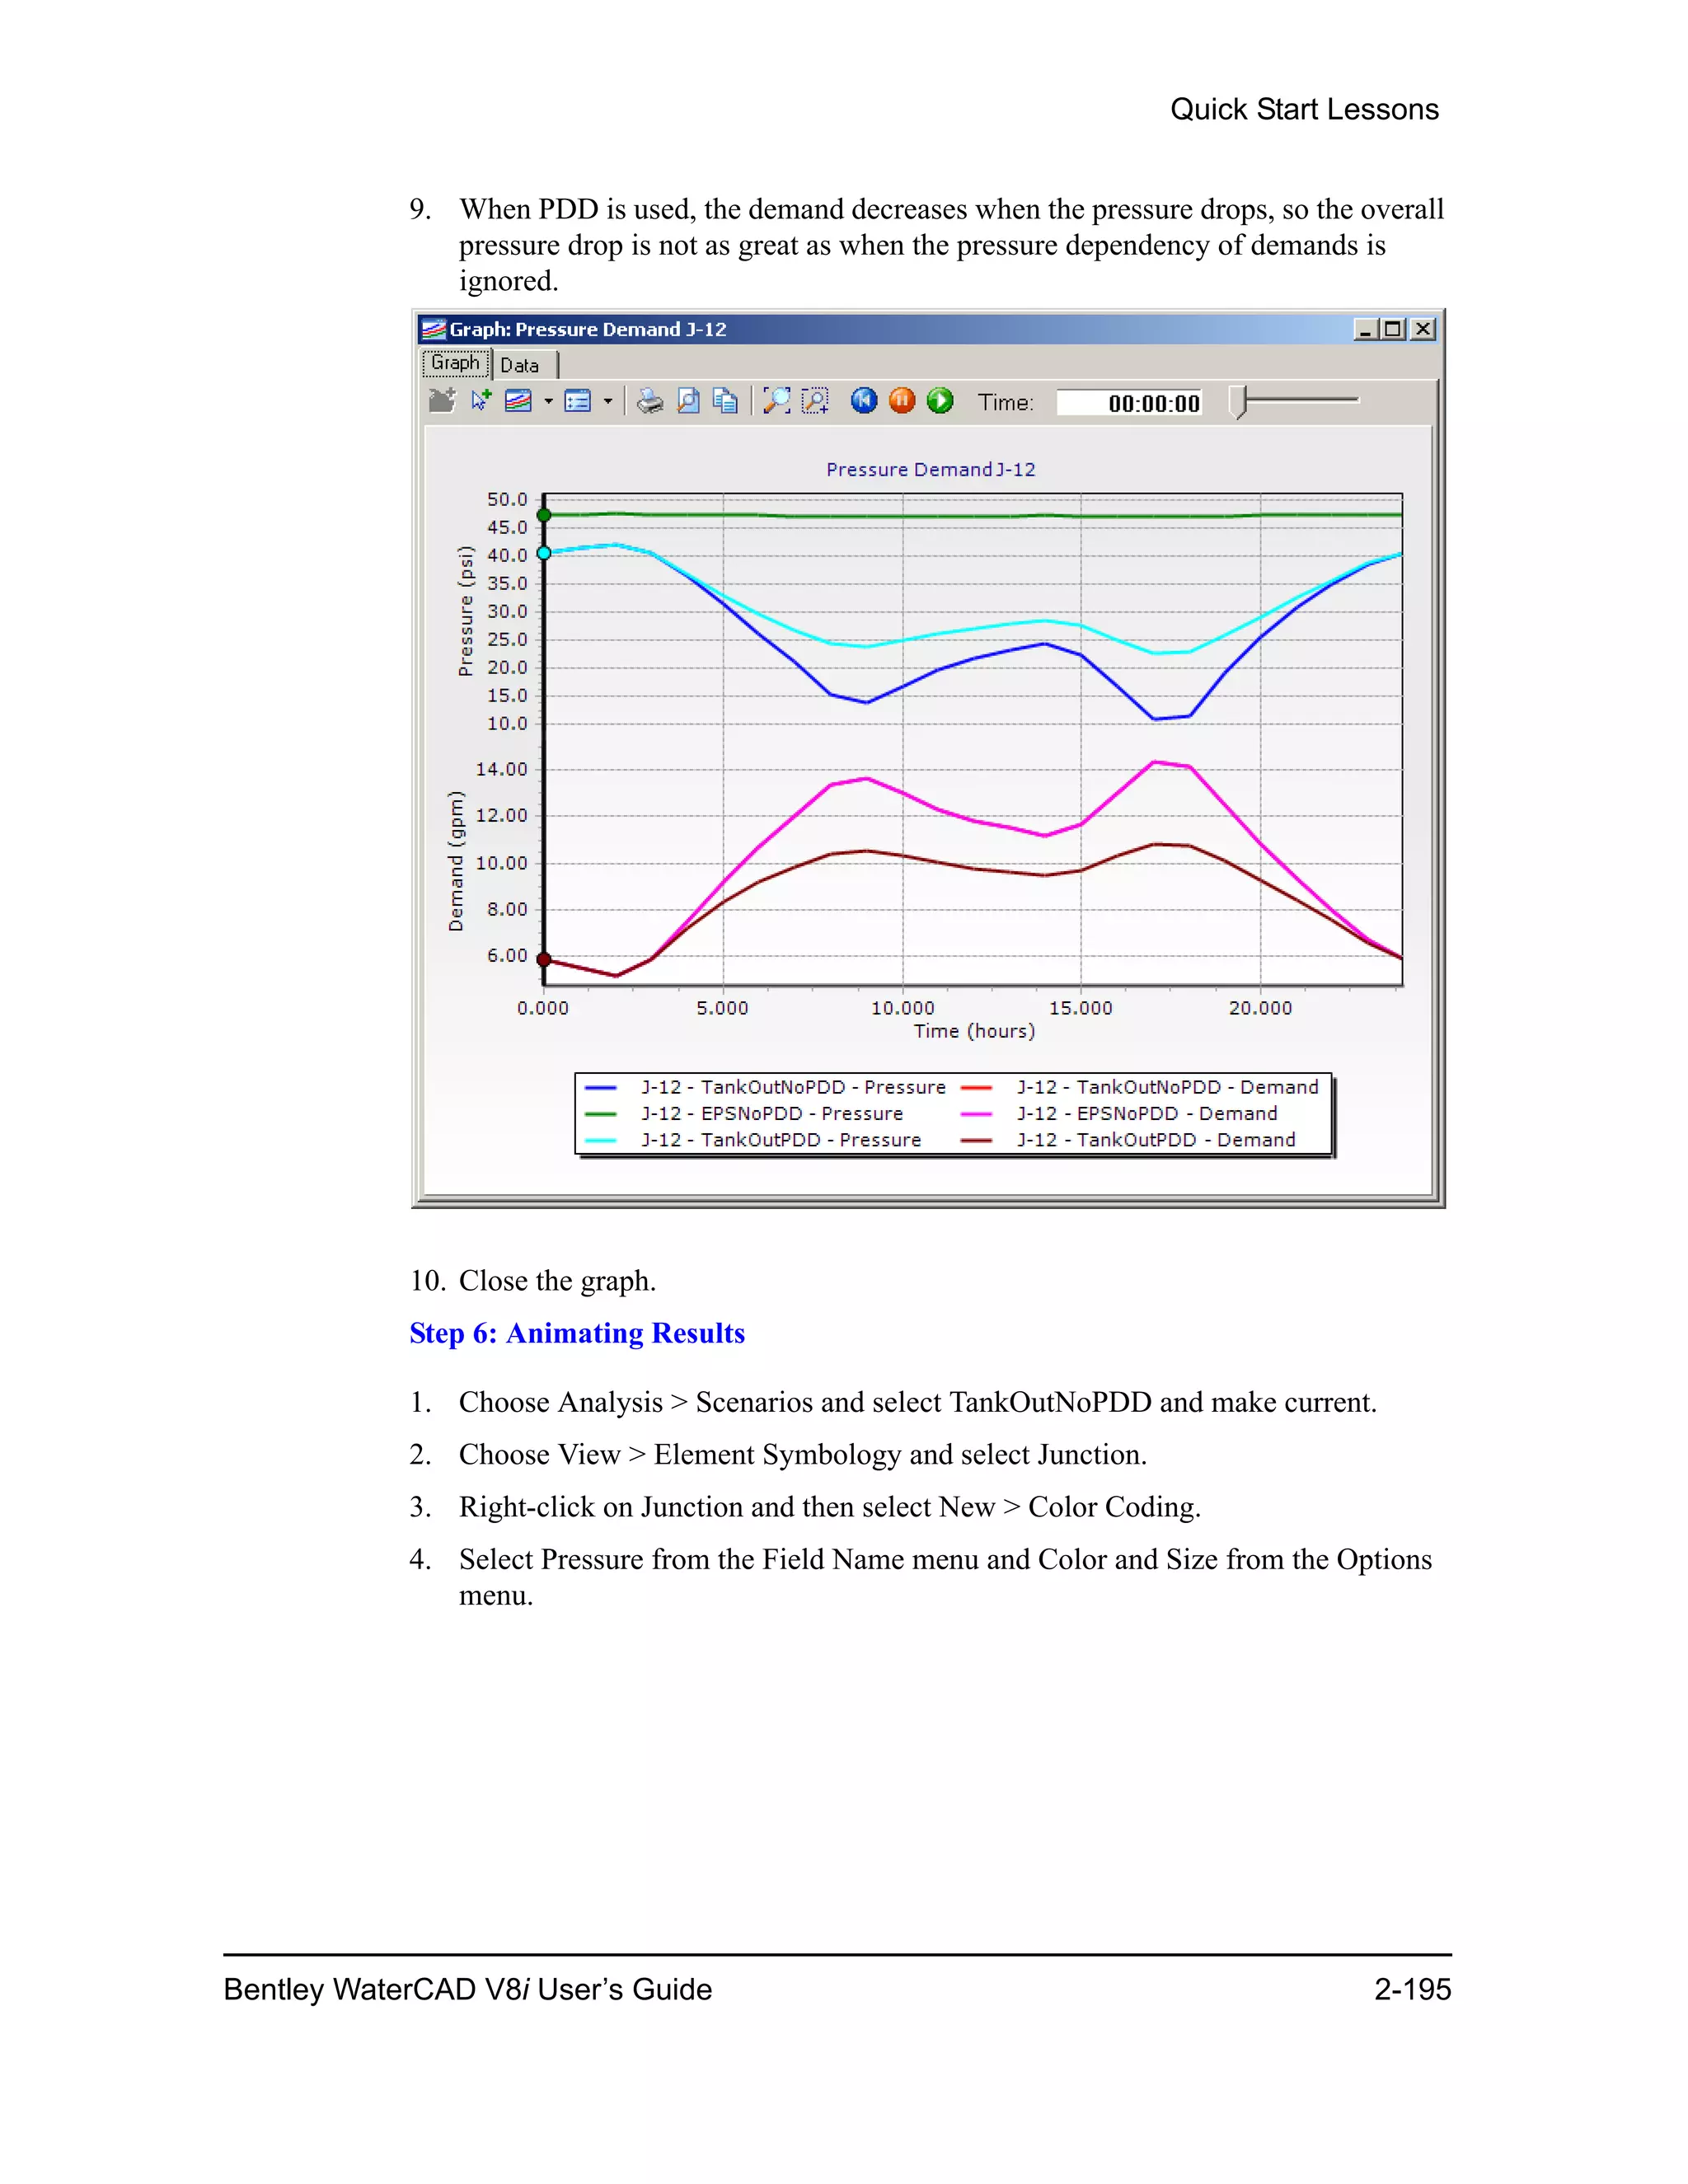Click the Add to Graph icon
This screenshot has height=2184, width=1688.
coord(441,401)
